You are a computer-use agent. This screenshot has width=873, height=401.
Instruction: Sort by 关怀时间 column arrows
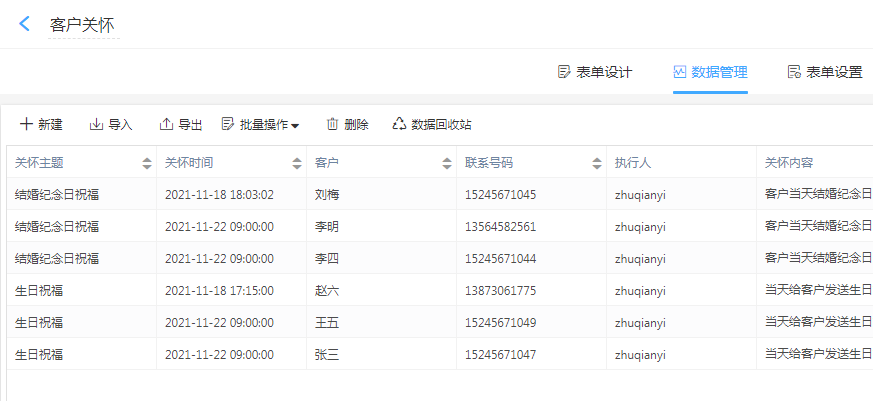click(297, 163)
